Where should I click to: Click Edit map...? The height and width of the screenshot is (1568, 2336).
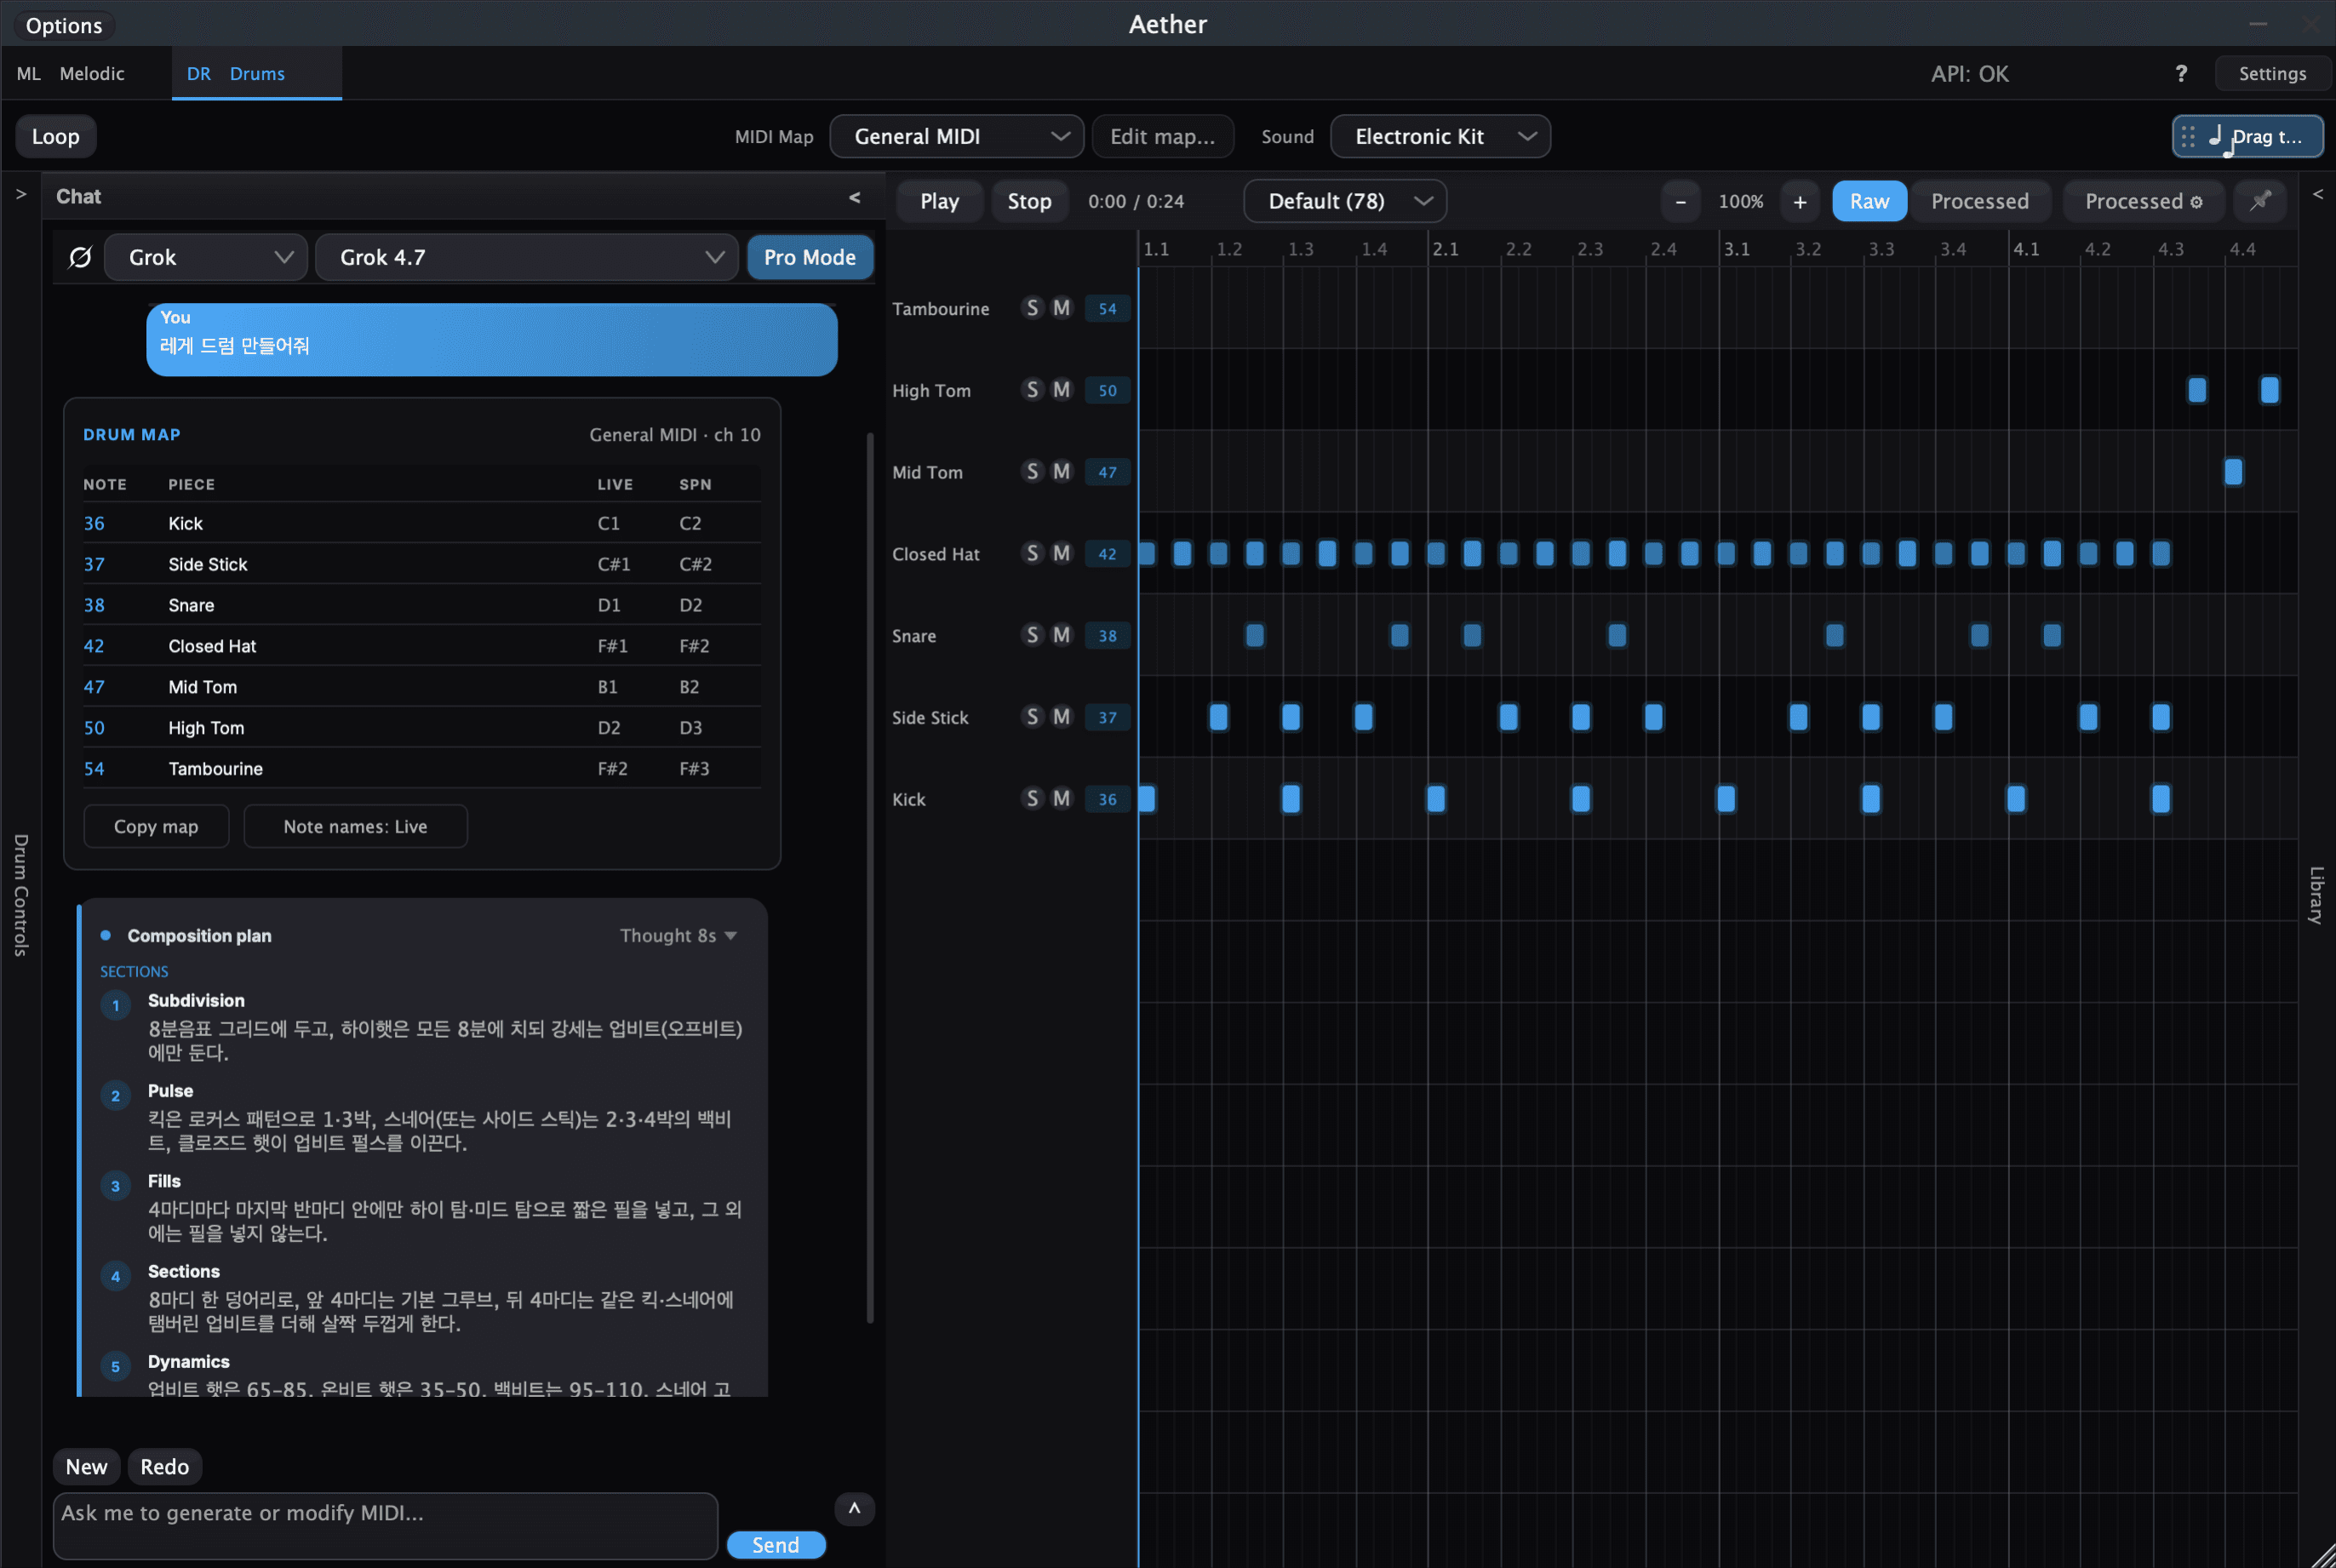(x=1162, y=137)
